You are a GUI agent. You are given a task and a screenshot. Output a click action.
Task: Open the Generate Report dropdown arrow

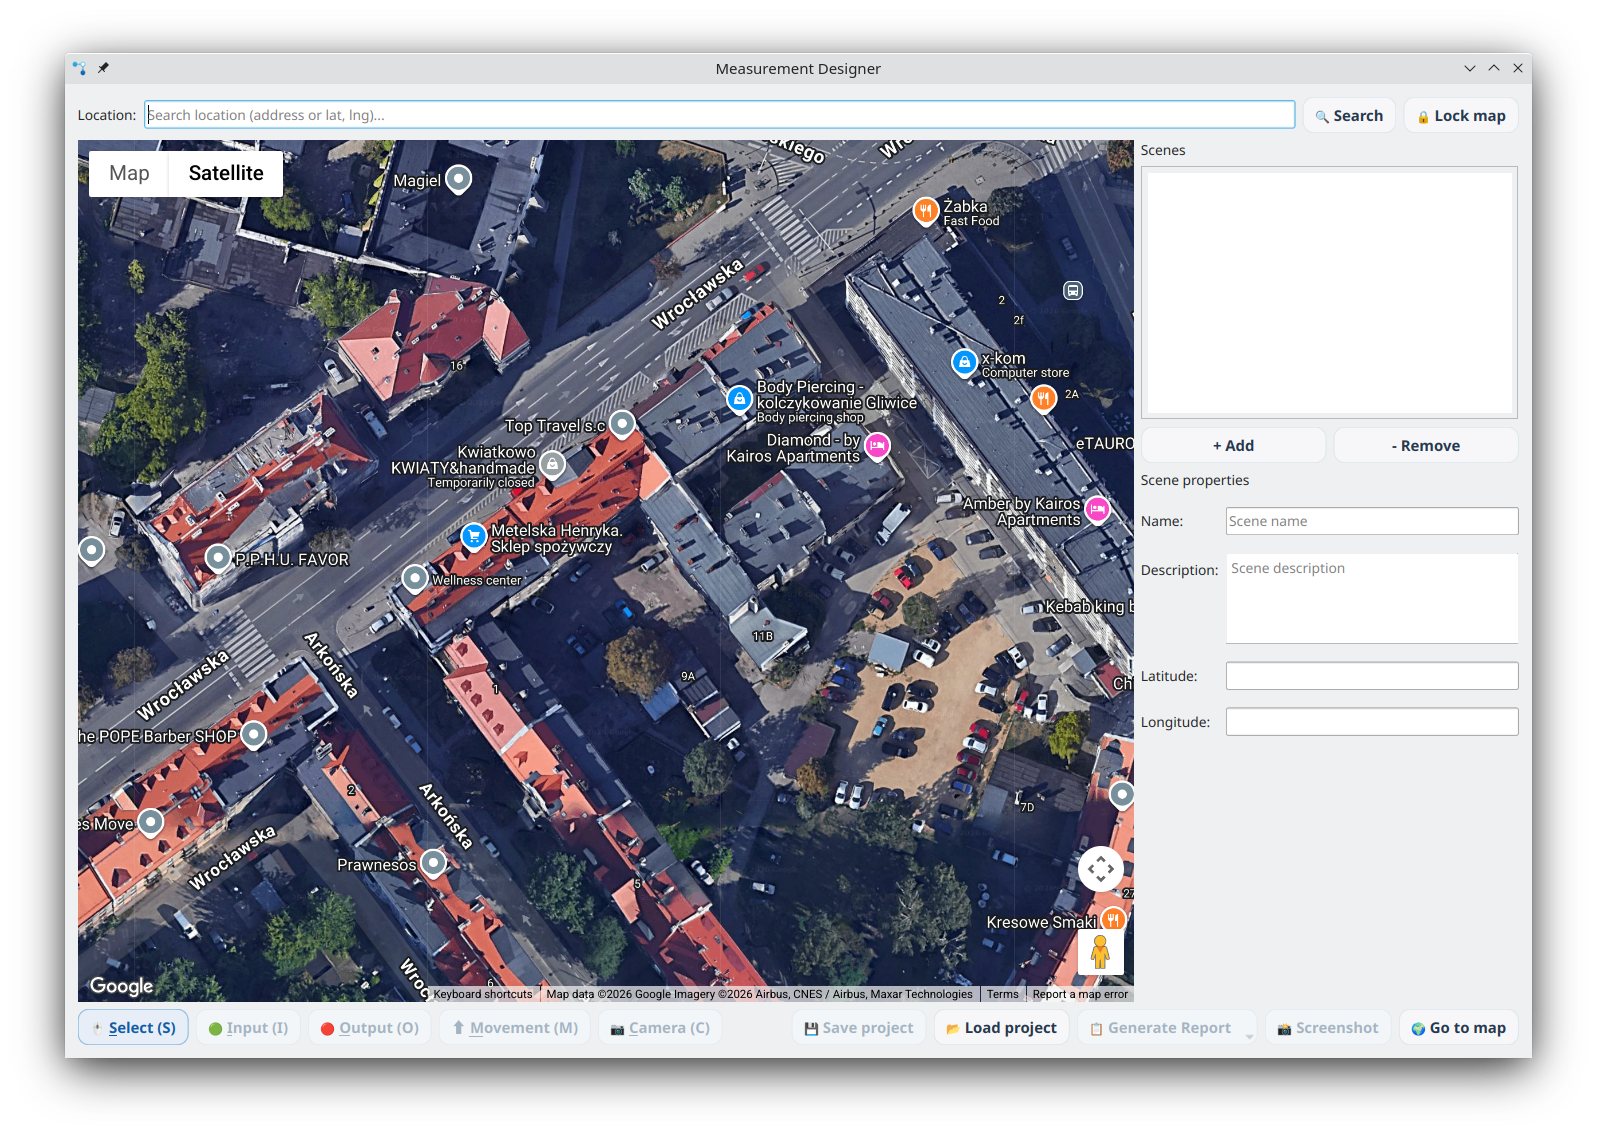(x=1249, y=1036)
